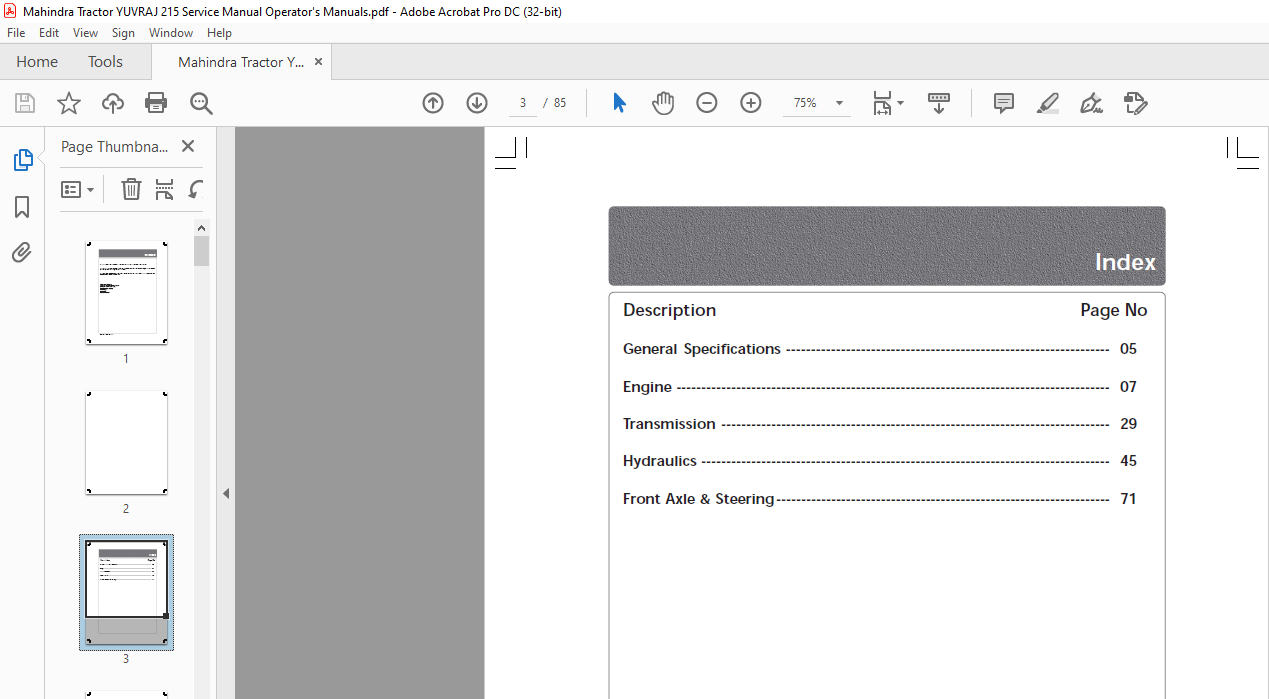Switch to the Home tab

[37, 62]
